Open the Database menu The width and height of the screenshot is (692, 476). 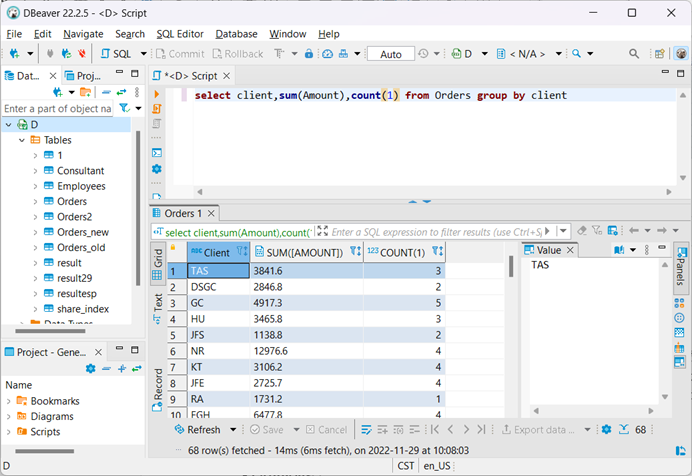click(x=236, y=34)
